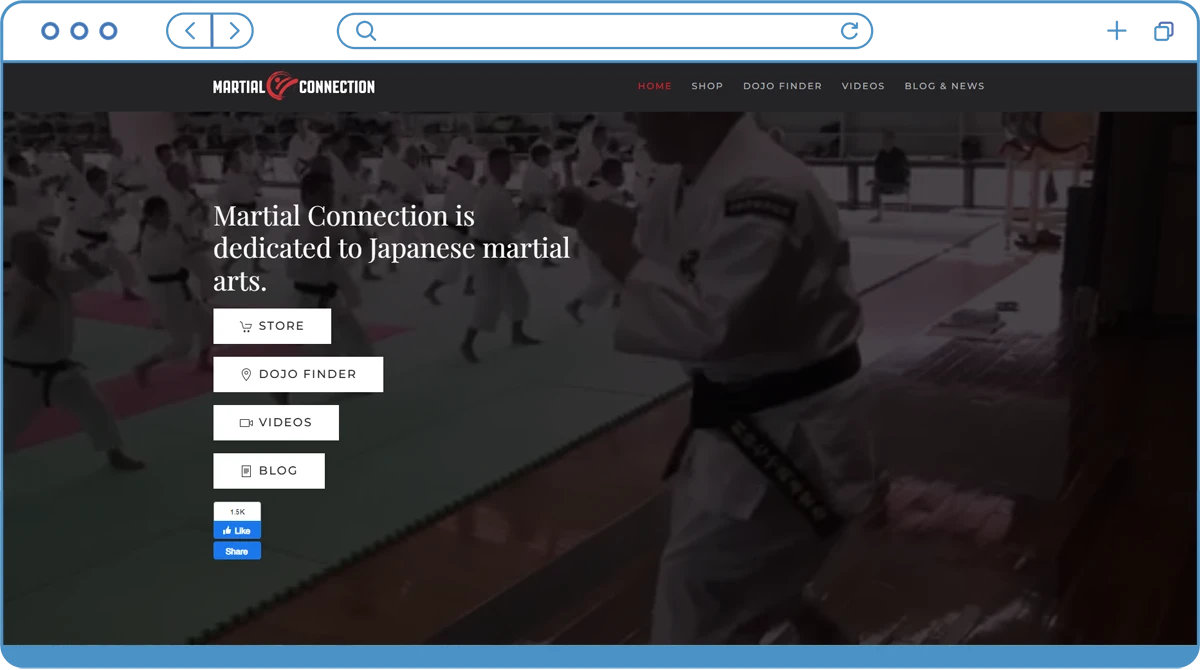Click the Videos button with camera icon

coord(276,423)
